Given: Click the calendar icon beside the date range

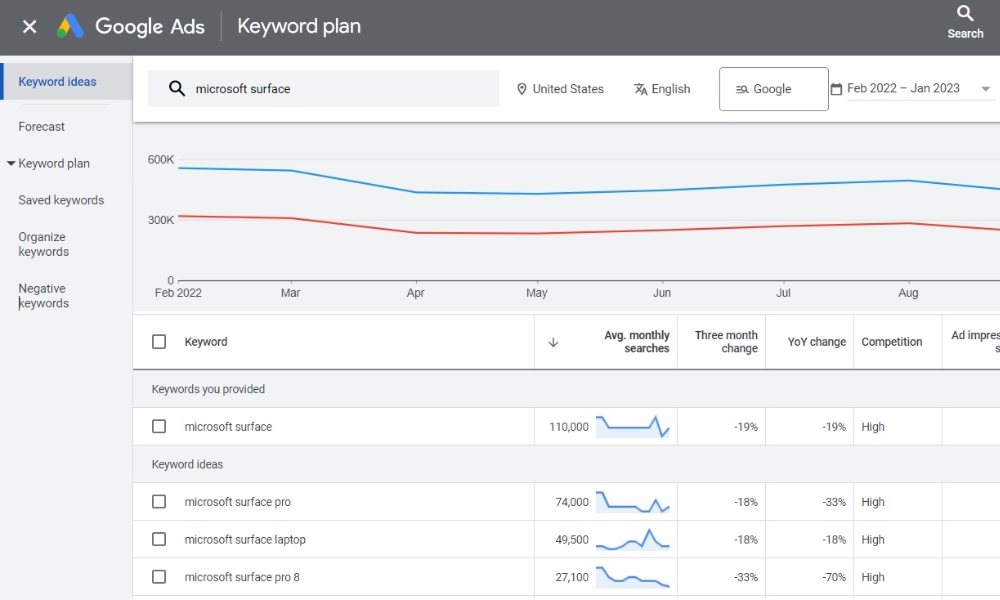Looking at the screenshot, I should (836, 89).
